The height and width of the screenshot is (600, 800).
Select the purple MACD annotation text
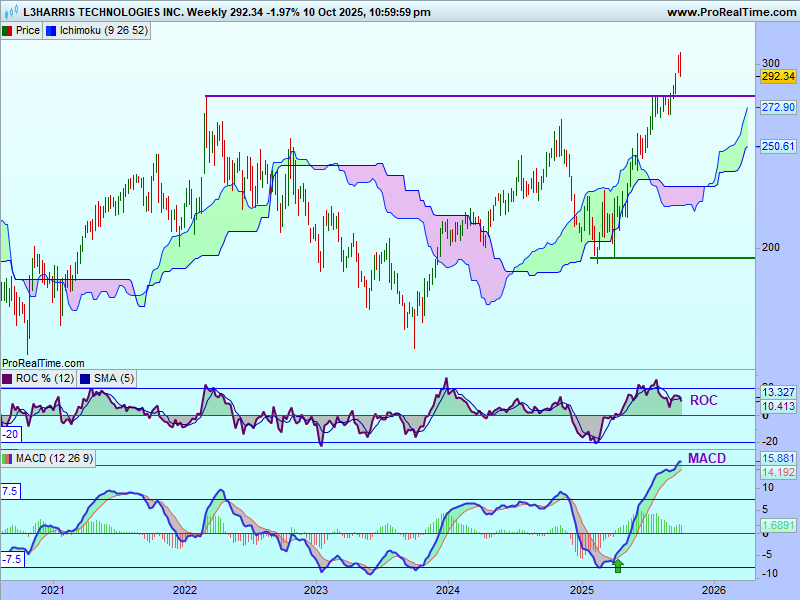(x=706, y=458)
